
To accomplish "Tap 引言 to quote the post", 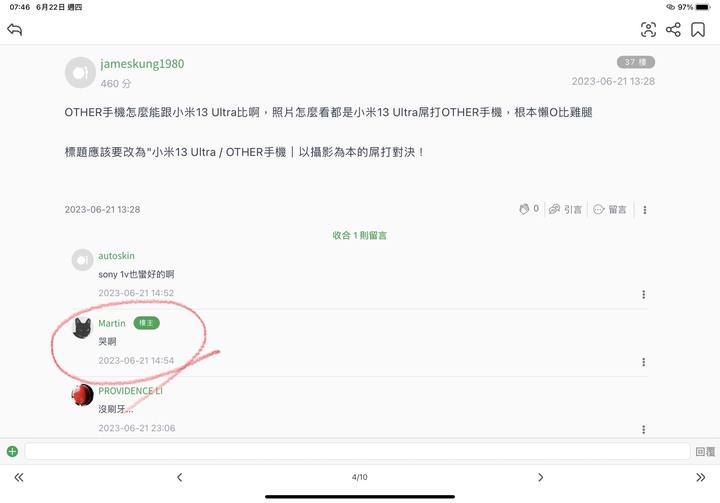I will 565,209.
